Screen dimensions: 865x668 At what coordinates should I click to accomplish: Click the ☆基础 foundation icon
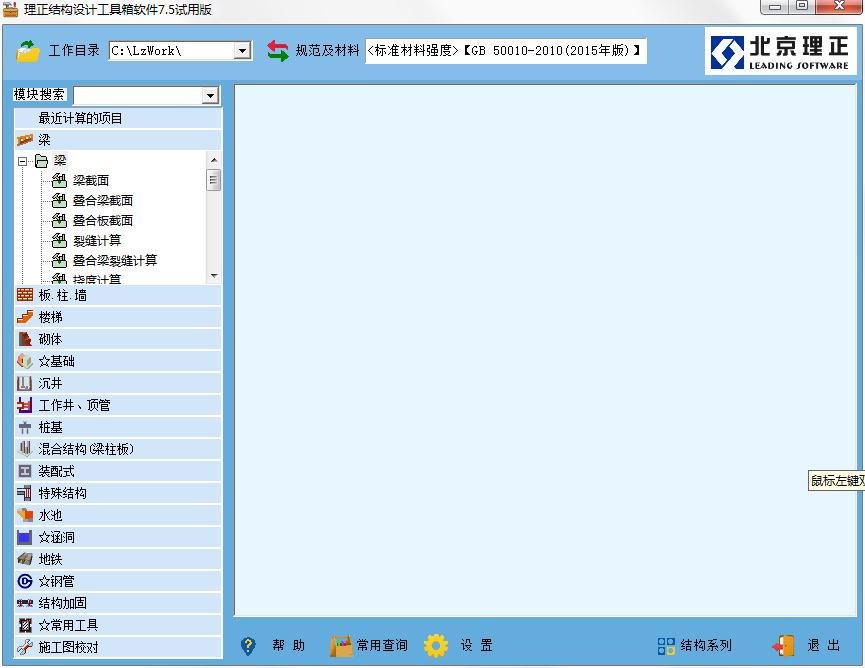[x=25, y=361]
